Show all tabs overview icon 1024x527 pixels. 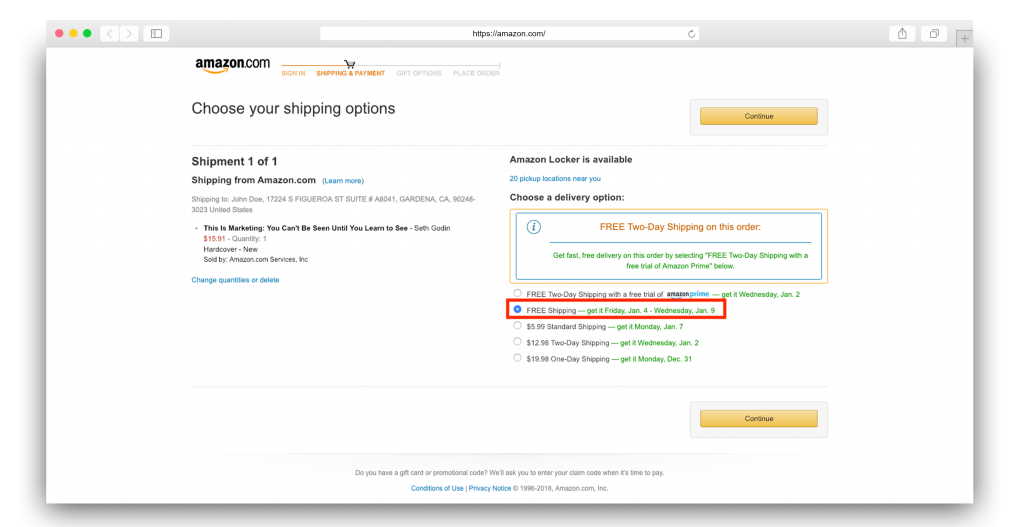point(934,33)
